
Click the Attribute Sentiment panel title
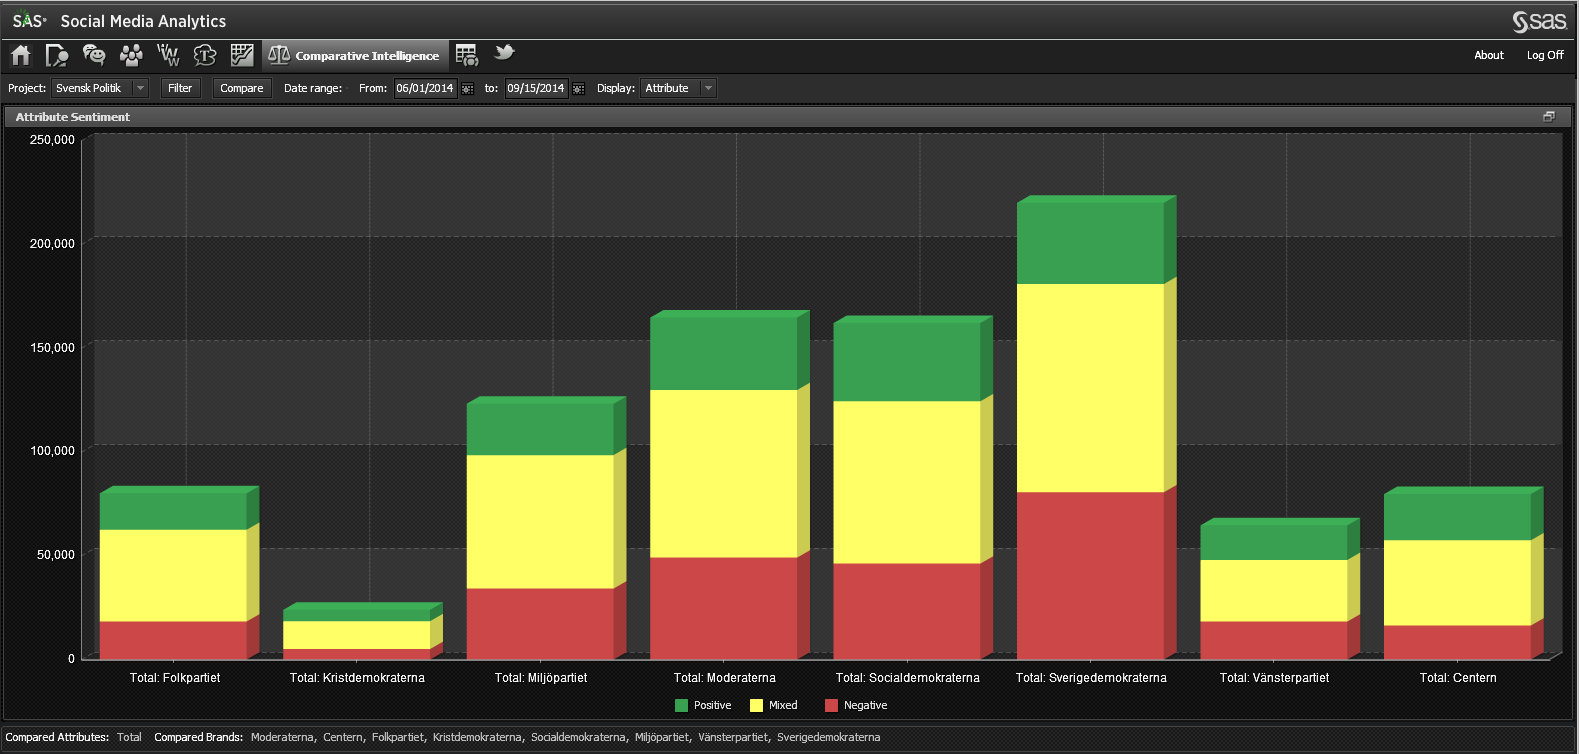(73, 117)
